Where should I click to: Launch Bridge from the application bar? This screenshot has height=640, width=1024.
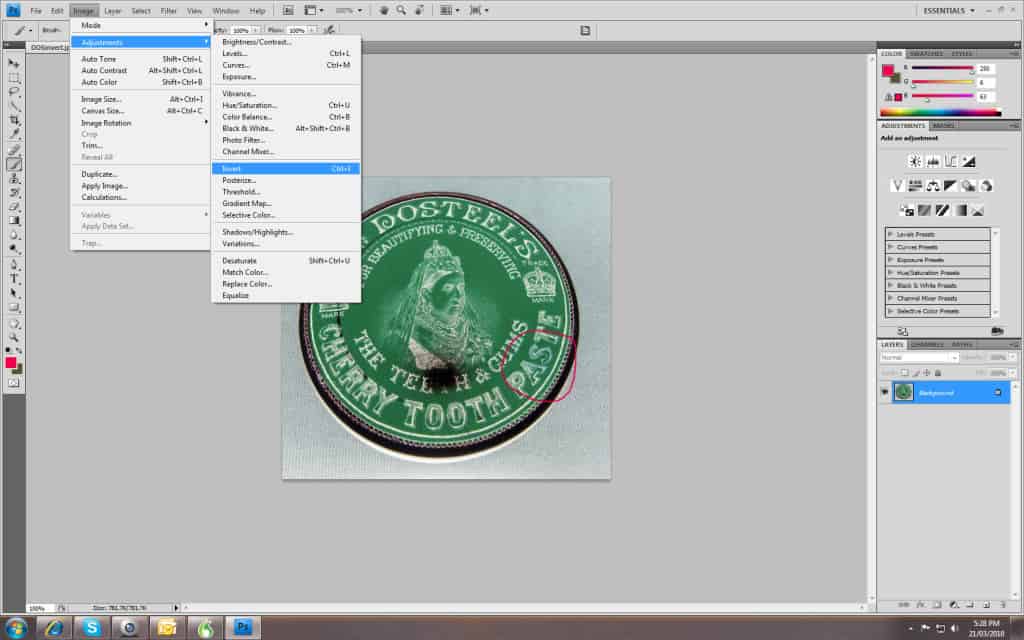tap(288, 10)
